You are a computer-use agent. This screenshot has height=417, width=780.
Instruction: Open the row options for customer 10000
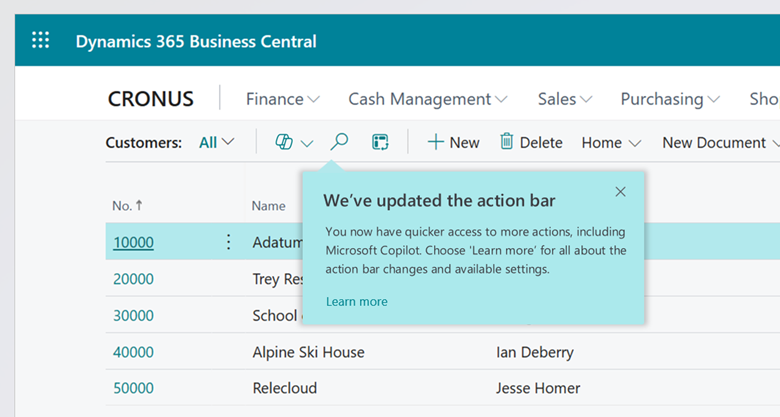tap(228, 242)
